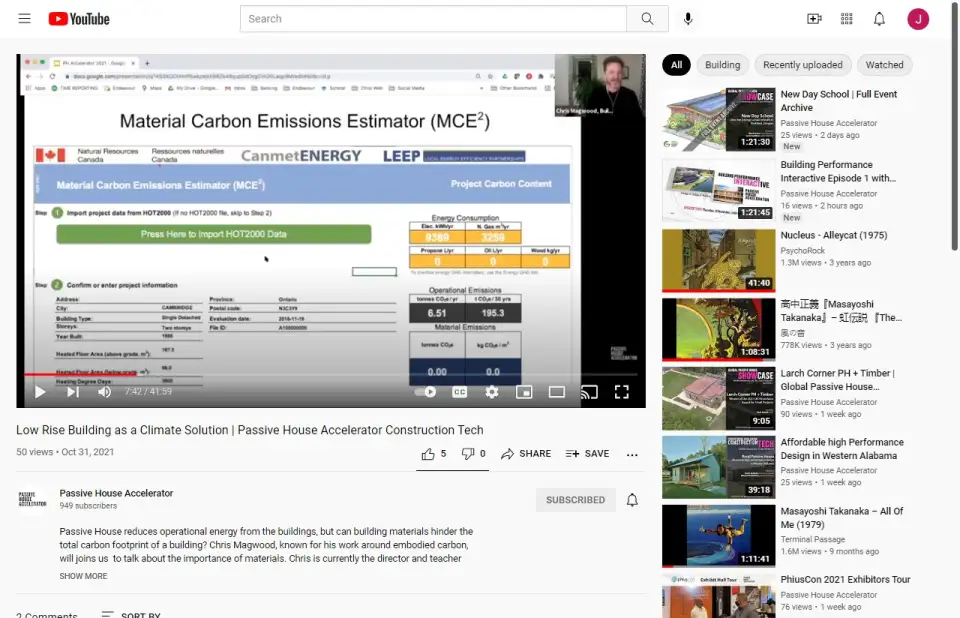The height and width of the screenshot is (618, 960).
Task: Click the SUBSCRIBED button
Action: (x=575, y=500)
